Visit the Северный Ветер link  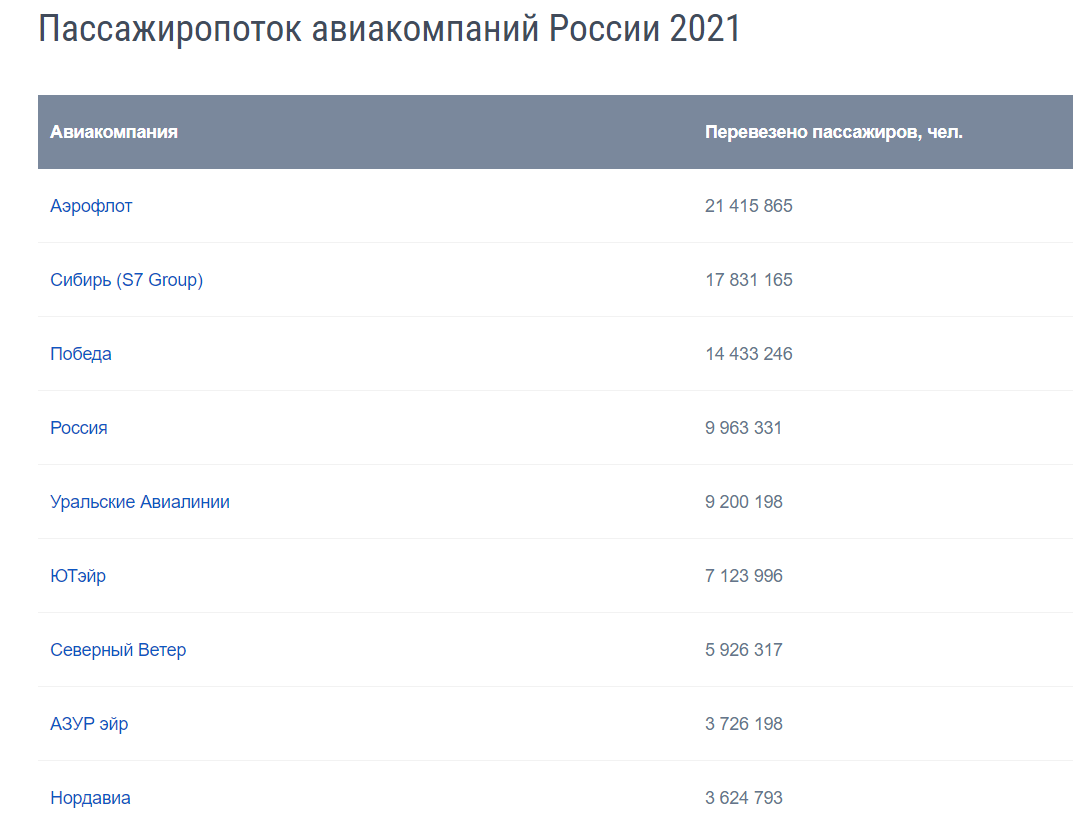point(118,650)
